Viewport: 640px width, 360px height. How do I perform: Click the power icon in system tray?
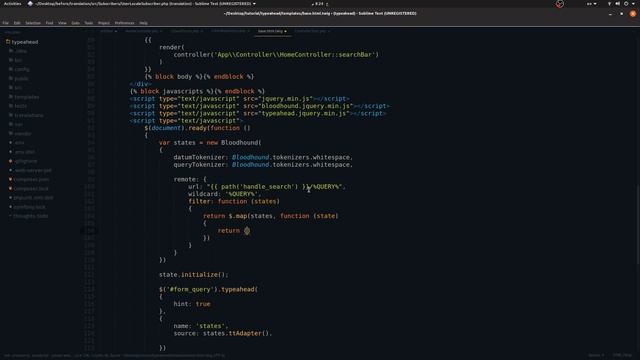[x=626, y=3]
